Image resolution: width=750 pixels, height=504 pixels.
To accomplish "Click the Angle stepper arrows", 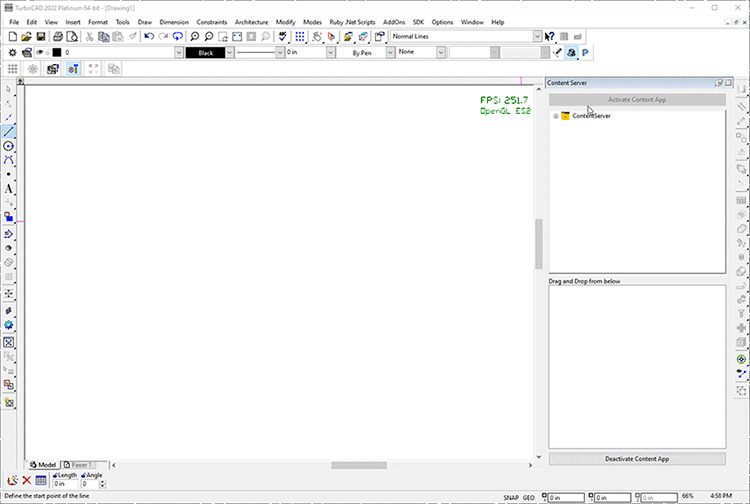I will click(x=102, y=484).
